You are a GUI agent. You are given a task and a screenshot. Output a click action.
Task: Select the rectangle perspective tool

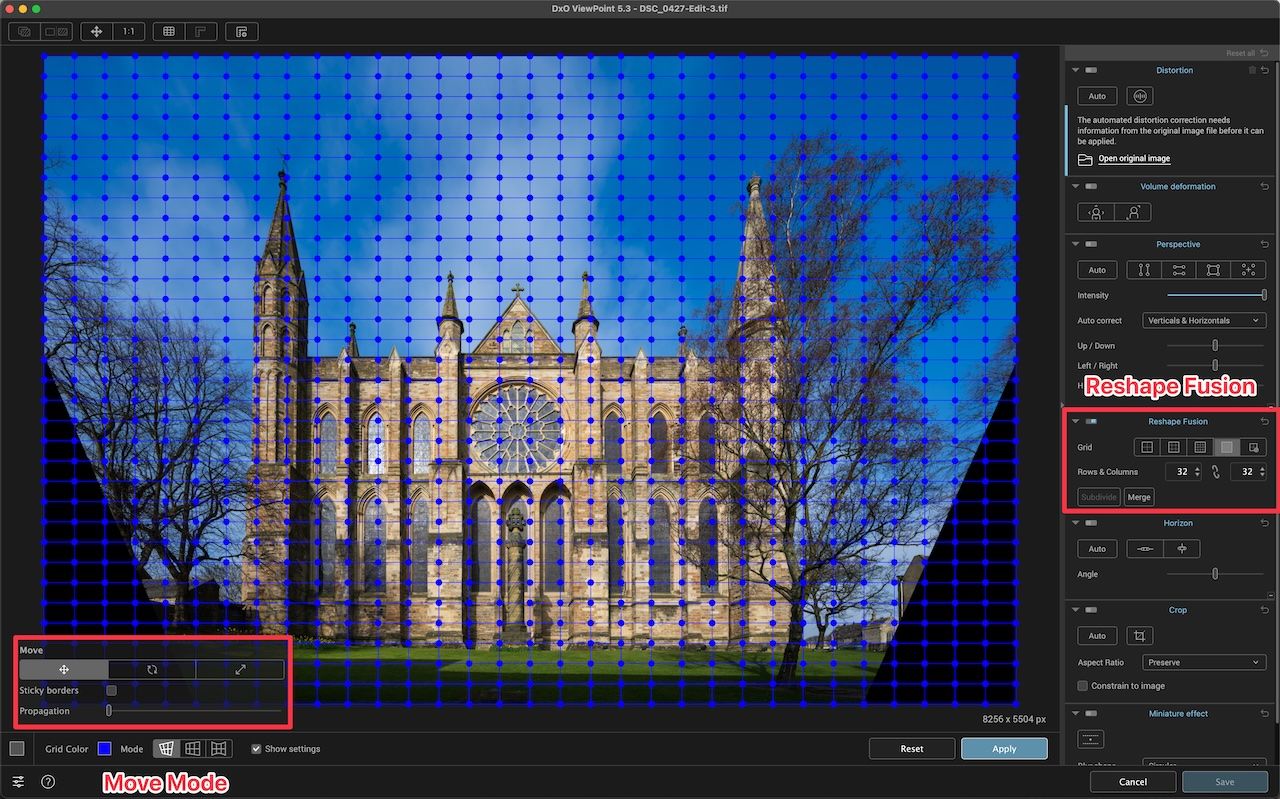click(1213, 270)
